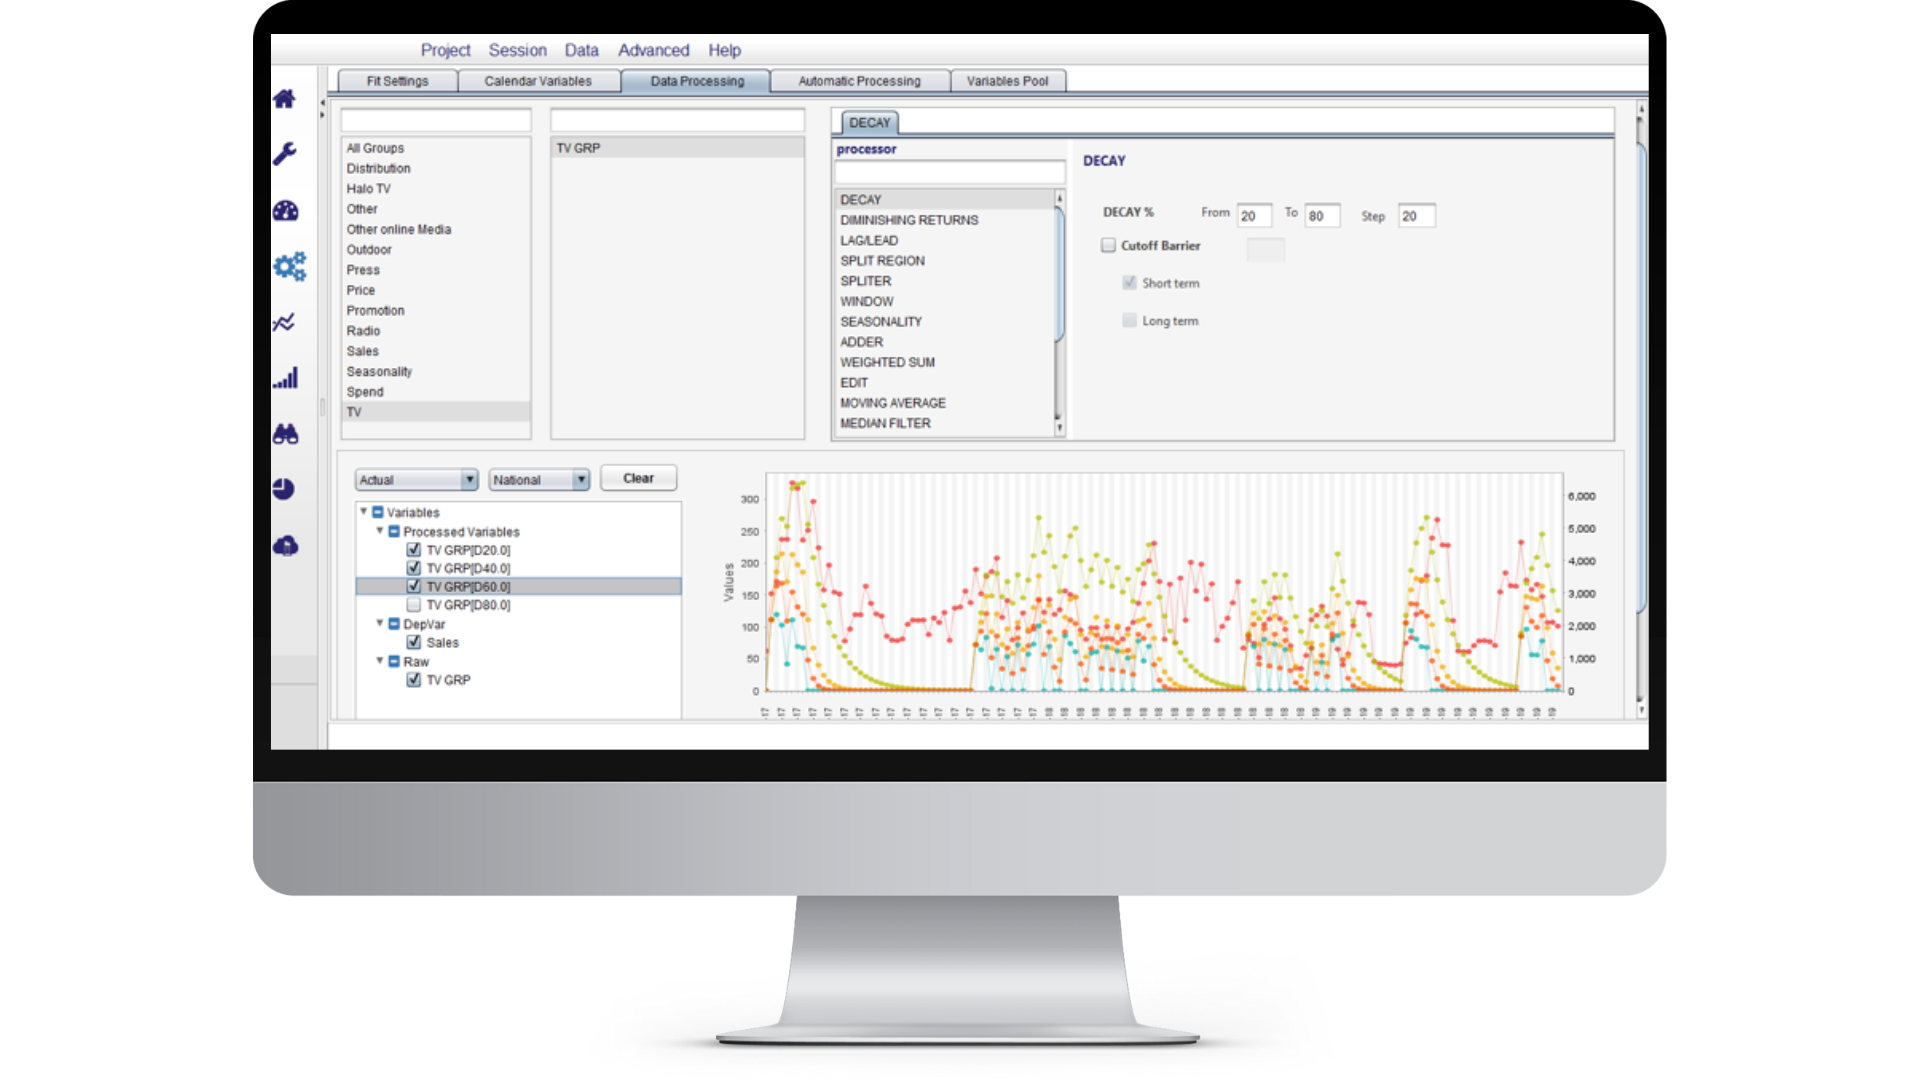
Task: Select the dashboard gauge sidebar icon
Action: (285, 211)
